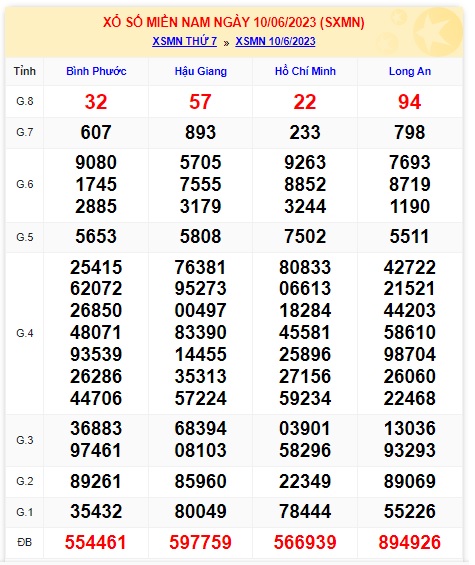Click the ĐB row label

pos(25,542)
